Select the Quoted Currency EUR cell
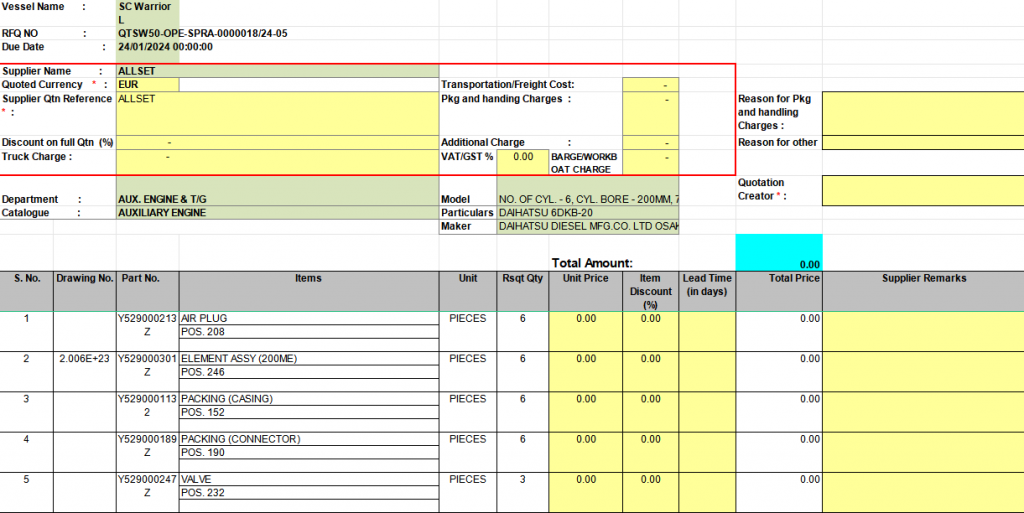 148,85
